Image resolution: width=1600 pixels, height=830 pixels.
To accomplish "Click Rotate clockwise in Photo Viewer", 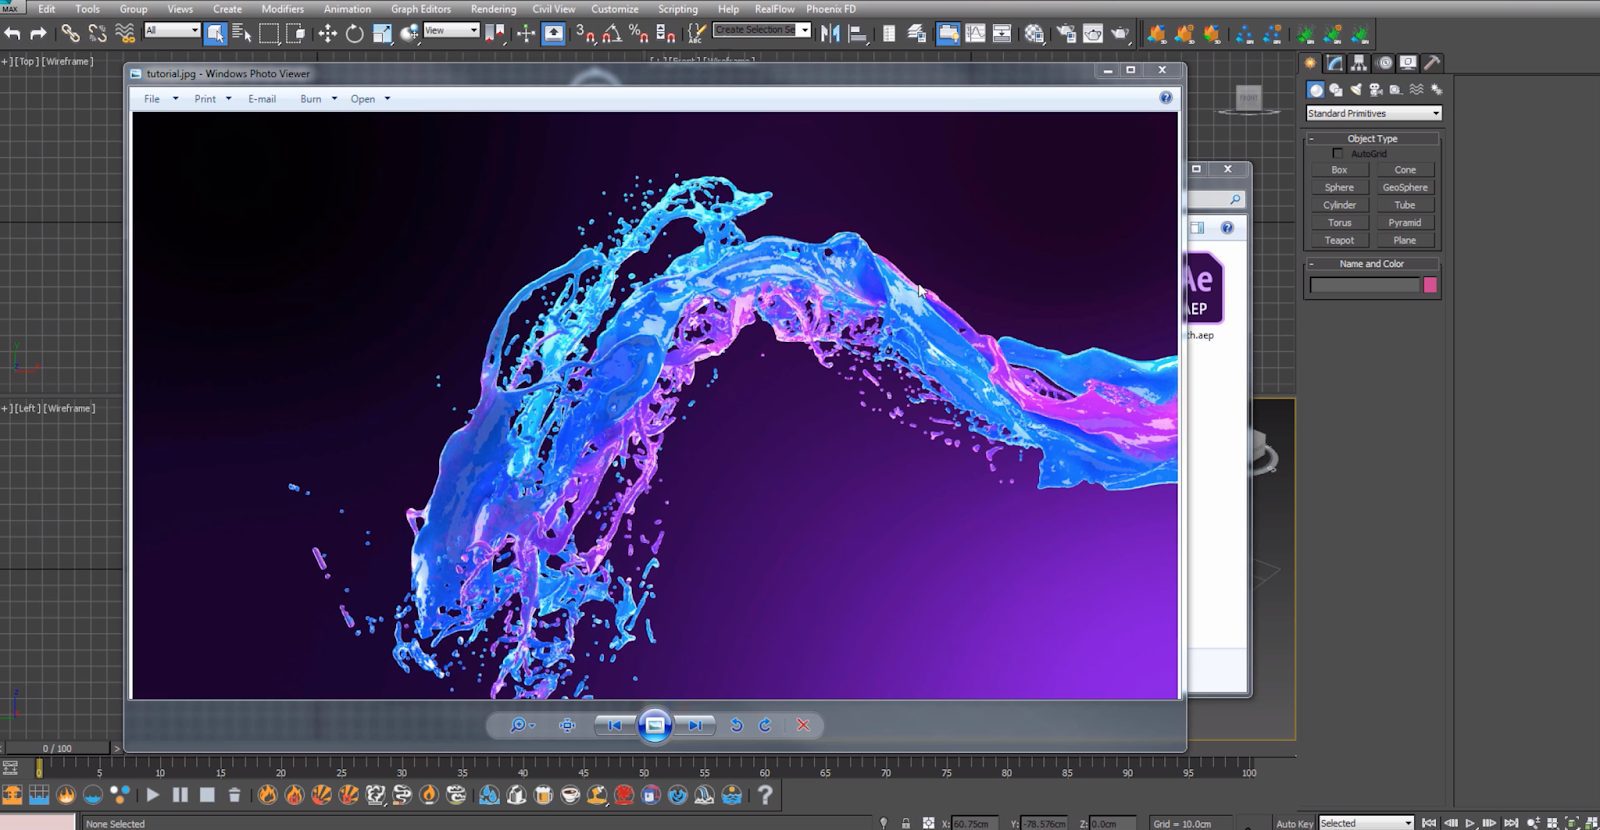I will click(765, 725).
